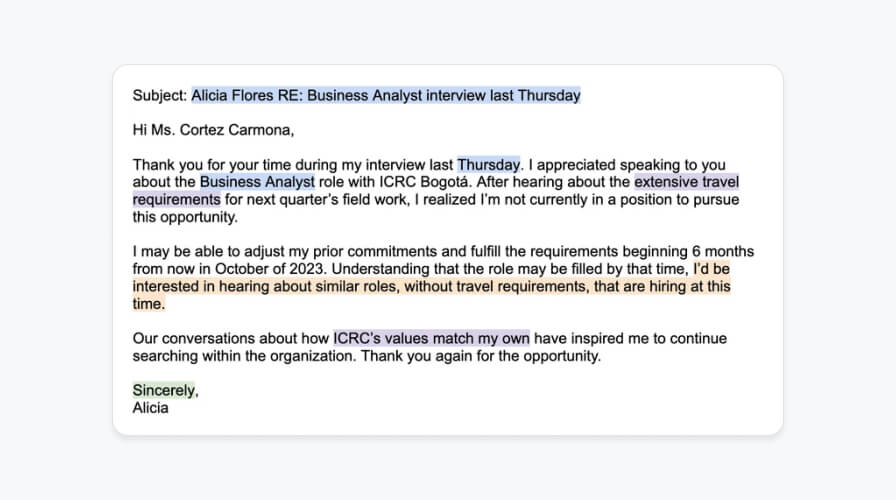Click the orange highlighted "I'd be" text

[x=711, y=269]
